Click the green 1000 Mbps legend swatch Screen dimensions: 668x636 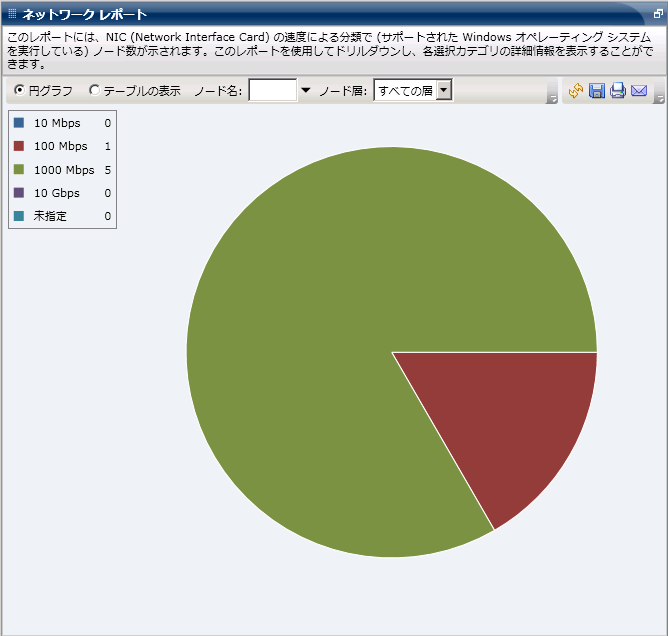19,170
